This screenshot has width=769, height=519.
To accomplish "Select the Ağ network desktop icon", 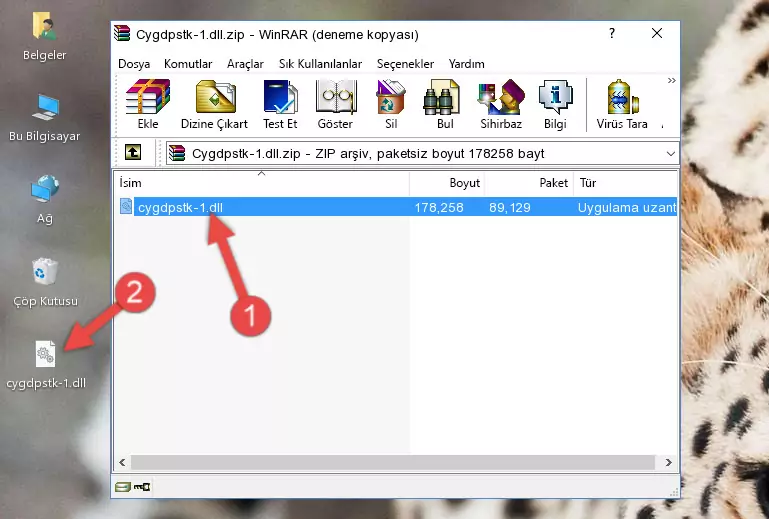I will [x=45, y=200].
